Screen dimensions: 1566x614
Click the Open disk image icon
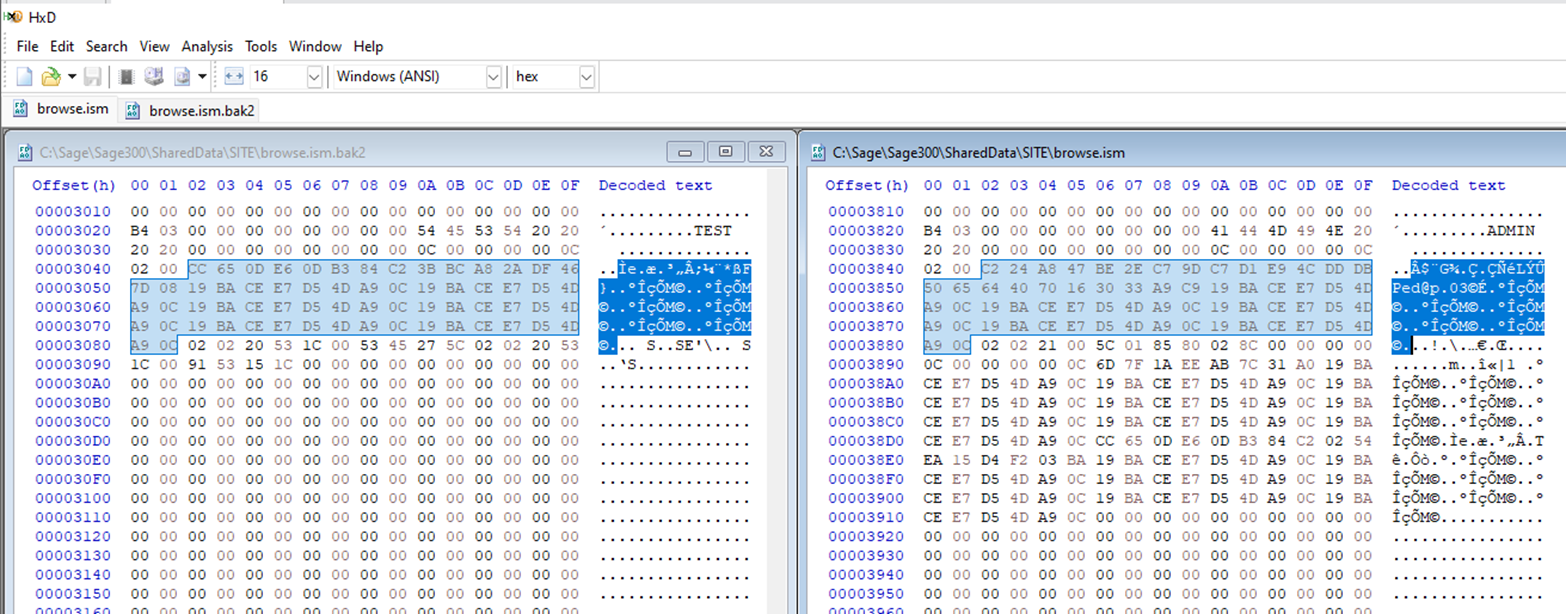(183, 77)
